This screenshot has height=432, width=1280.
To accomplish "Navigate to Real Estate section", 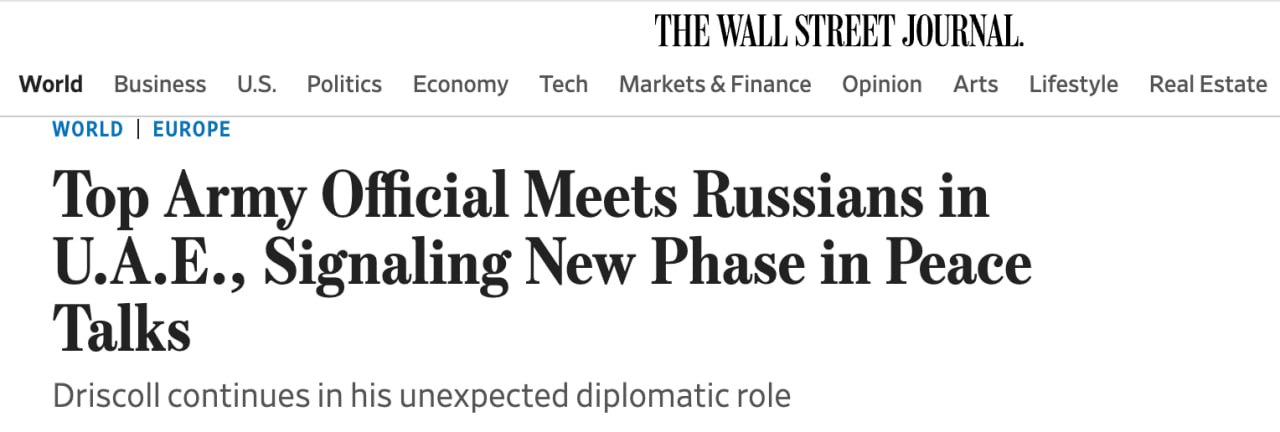I will click(1208, 84).
